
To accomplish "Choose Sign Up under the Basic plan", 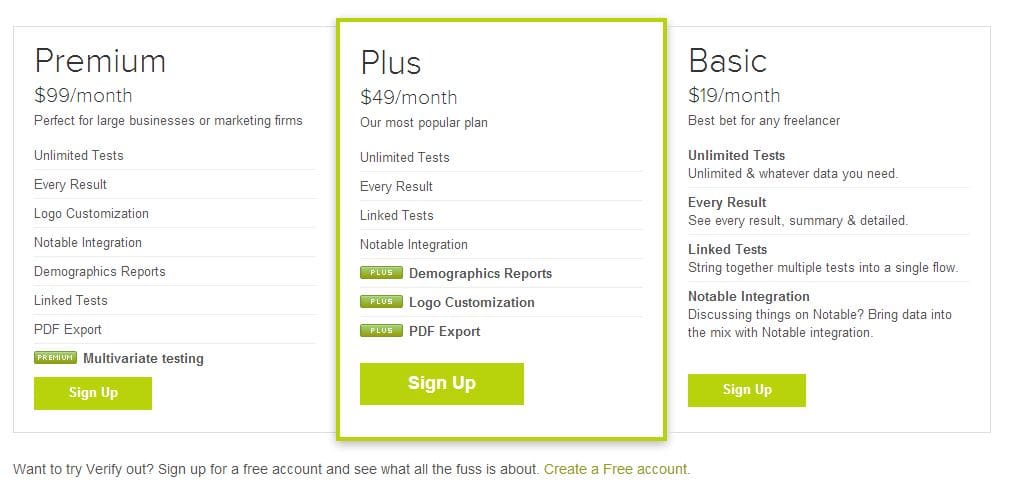I will point(746,390).
